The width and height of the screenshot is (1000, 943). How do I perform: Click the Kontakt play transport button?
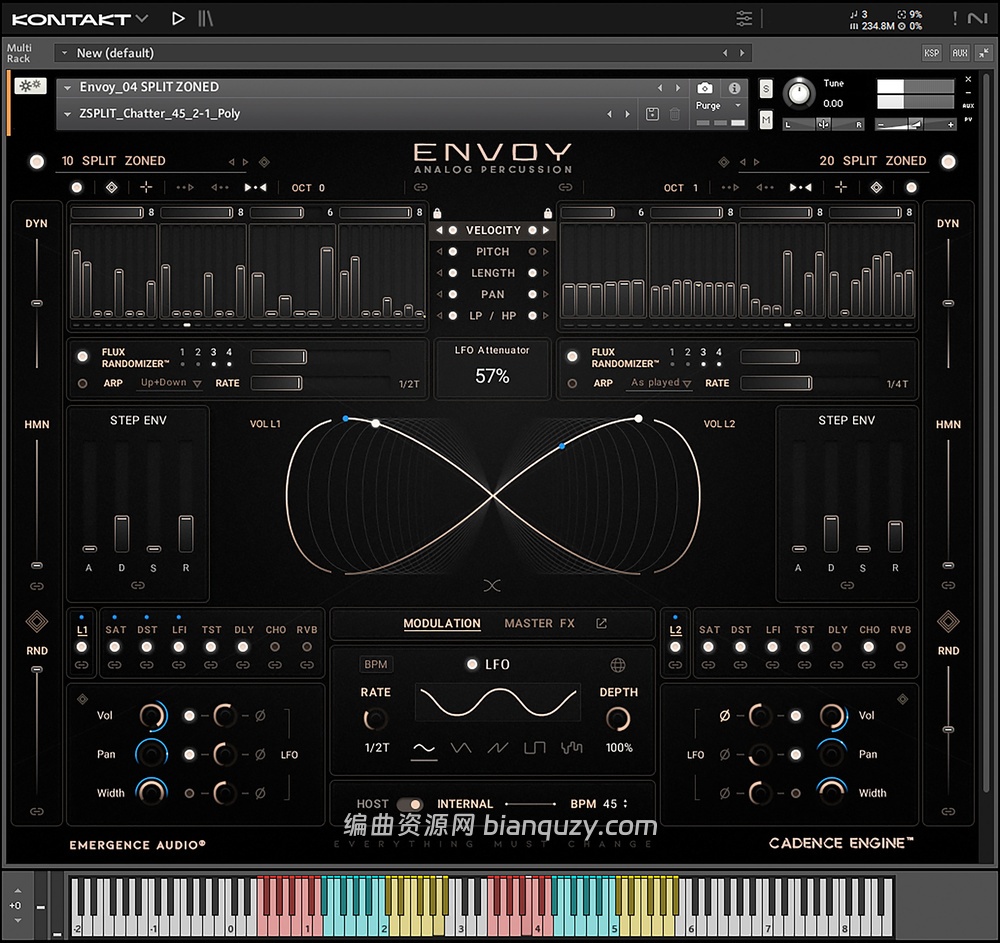pos(179,18)
